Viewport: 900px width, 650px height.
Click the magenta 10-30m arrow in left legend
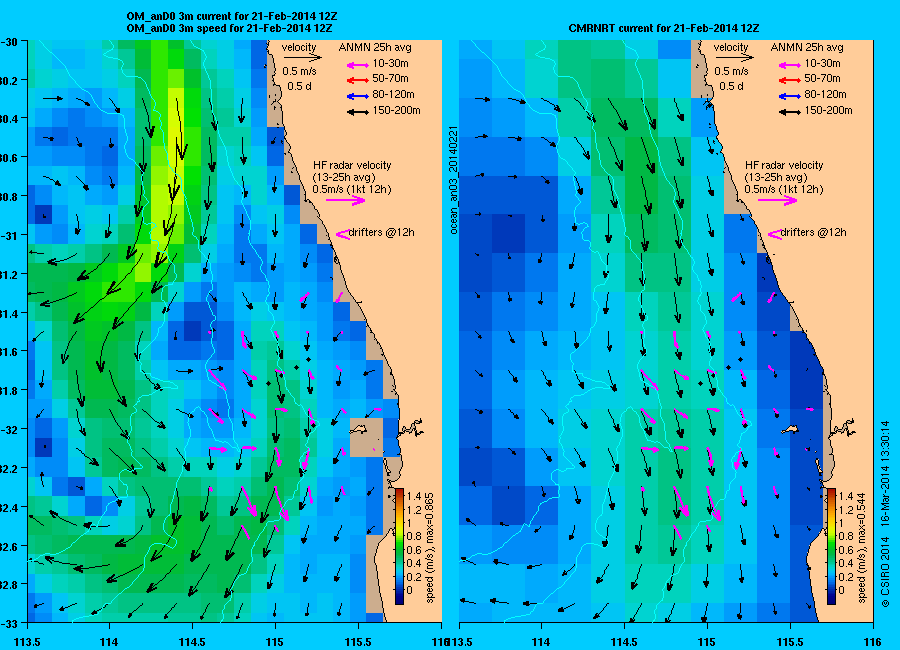(358, 65)
